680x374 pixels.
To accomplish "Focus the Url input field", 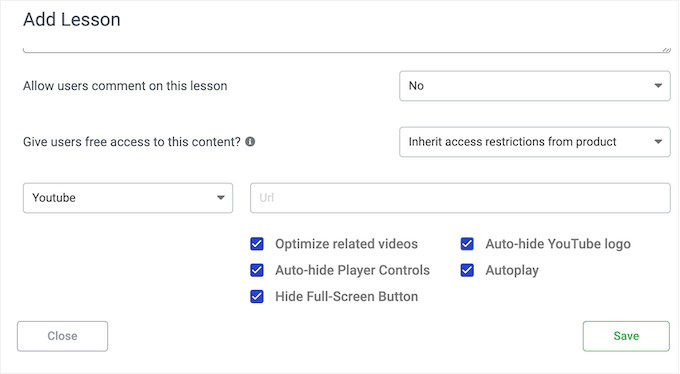I will pyautogui.click(x=460, y=198).
